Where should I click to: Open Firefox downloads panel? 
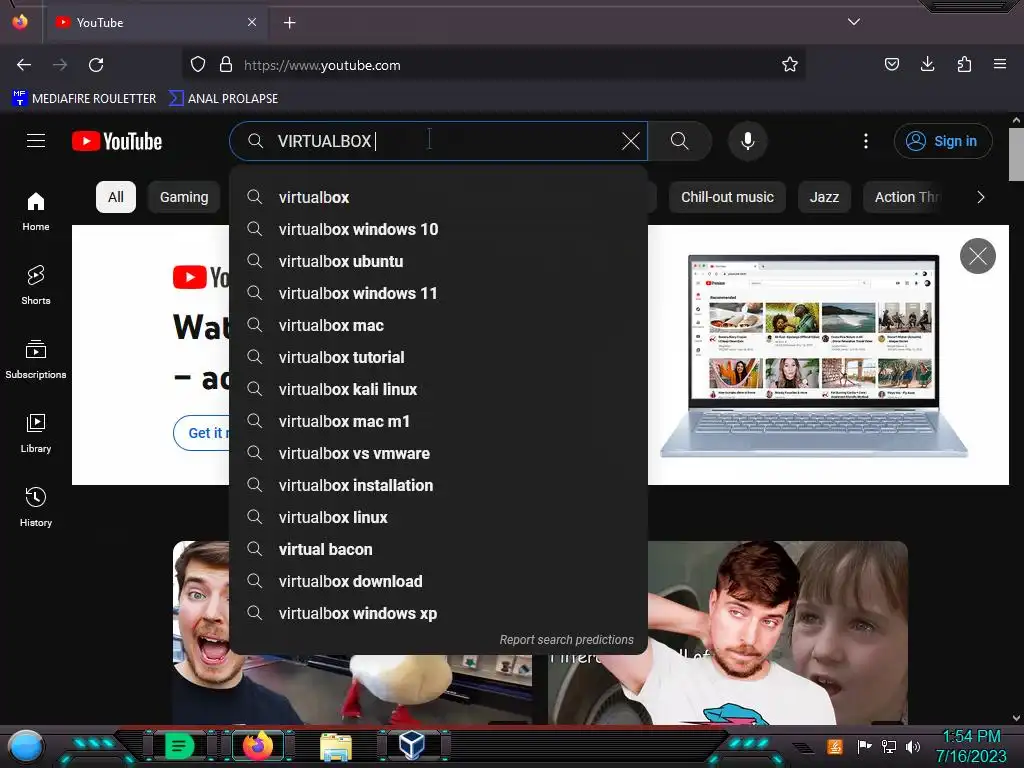(x=927, y=64)
